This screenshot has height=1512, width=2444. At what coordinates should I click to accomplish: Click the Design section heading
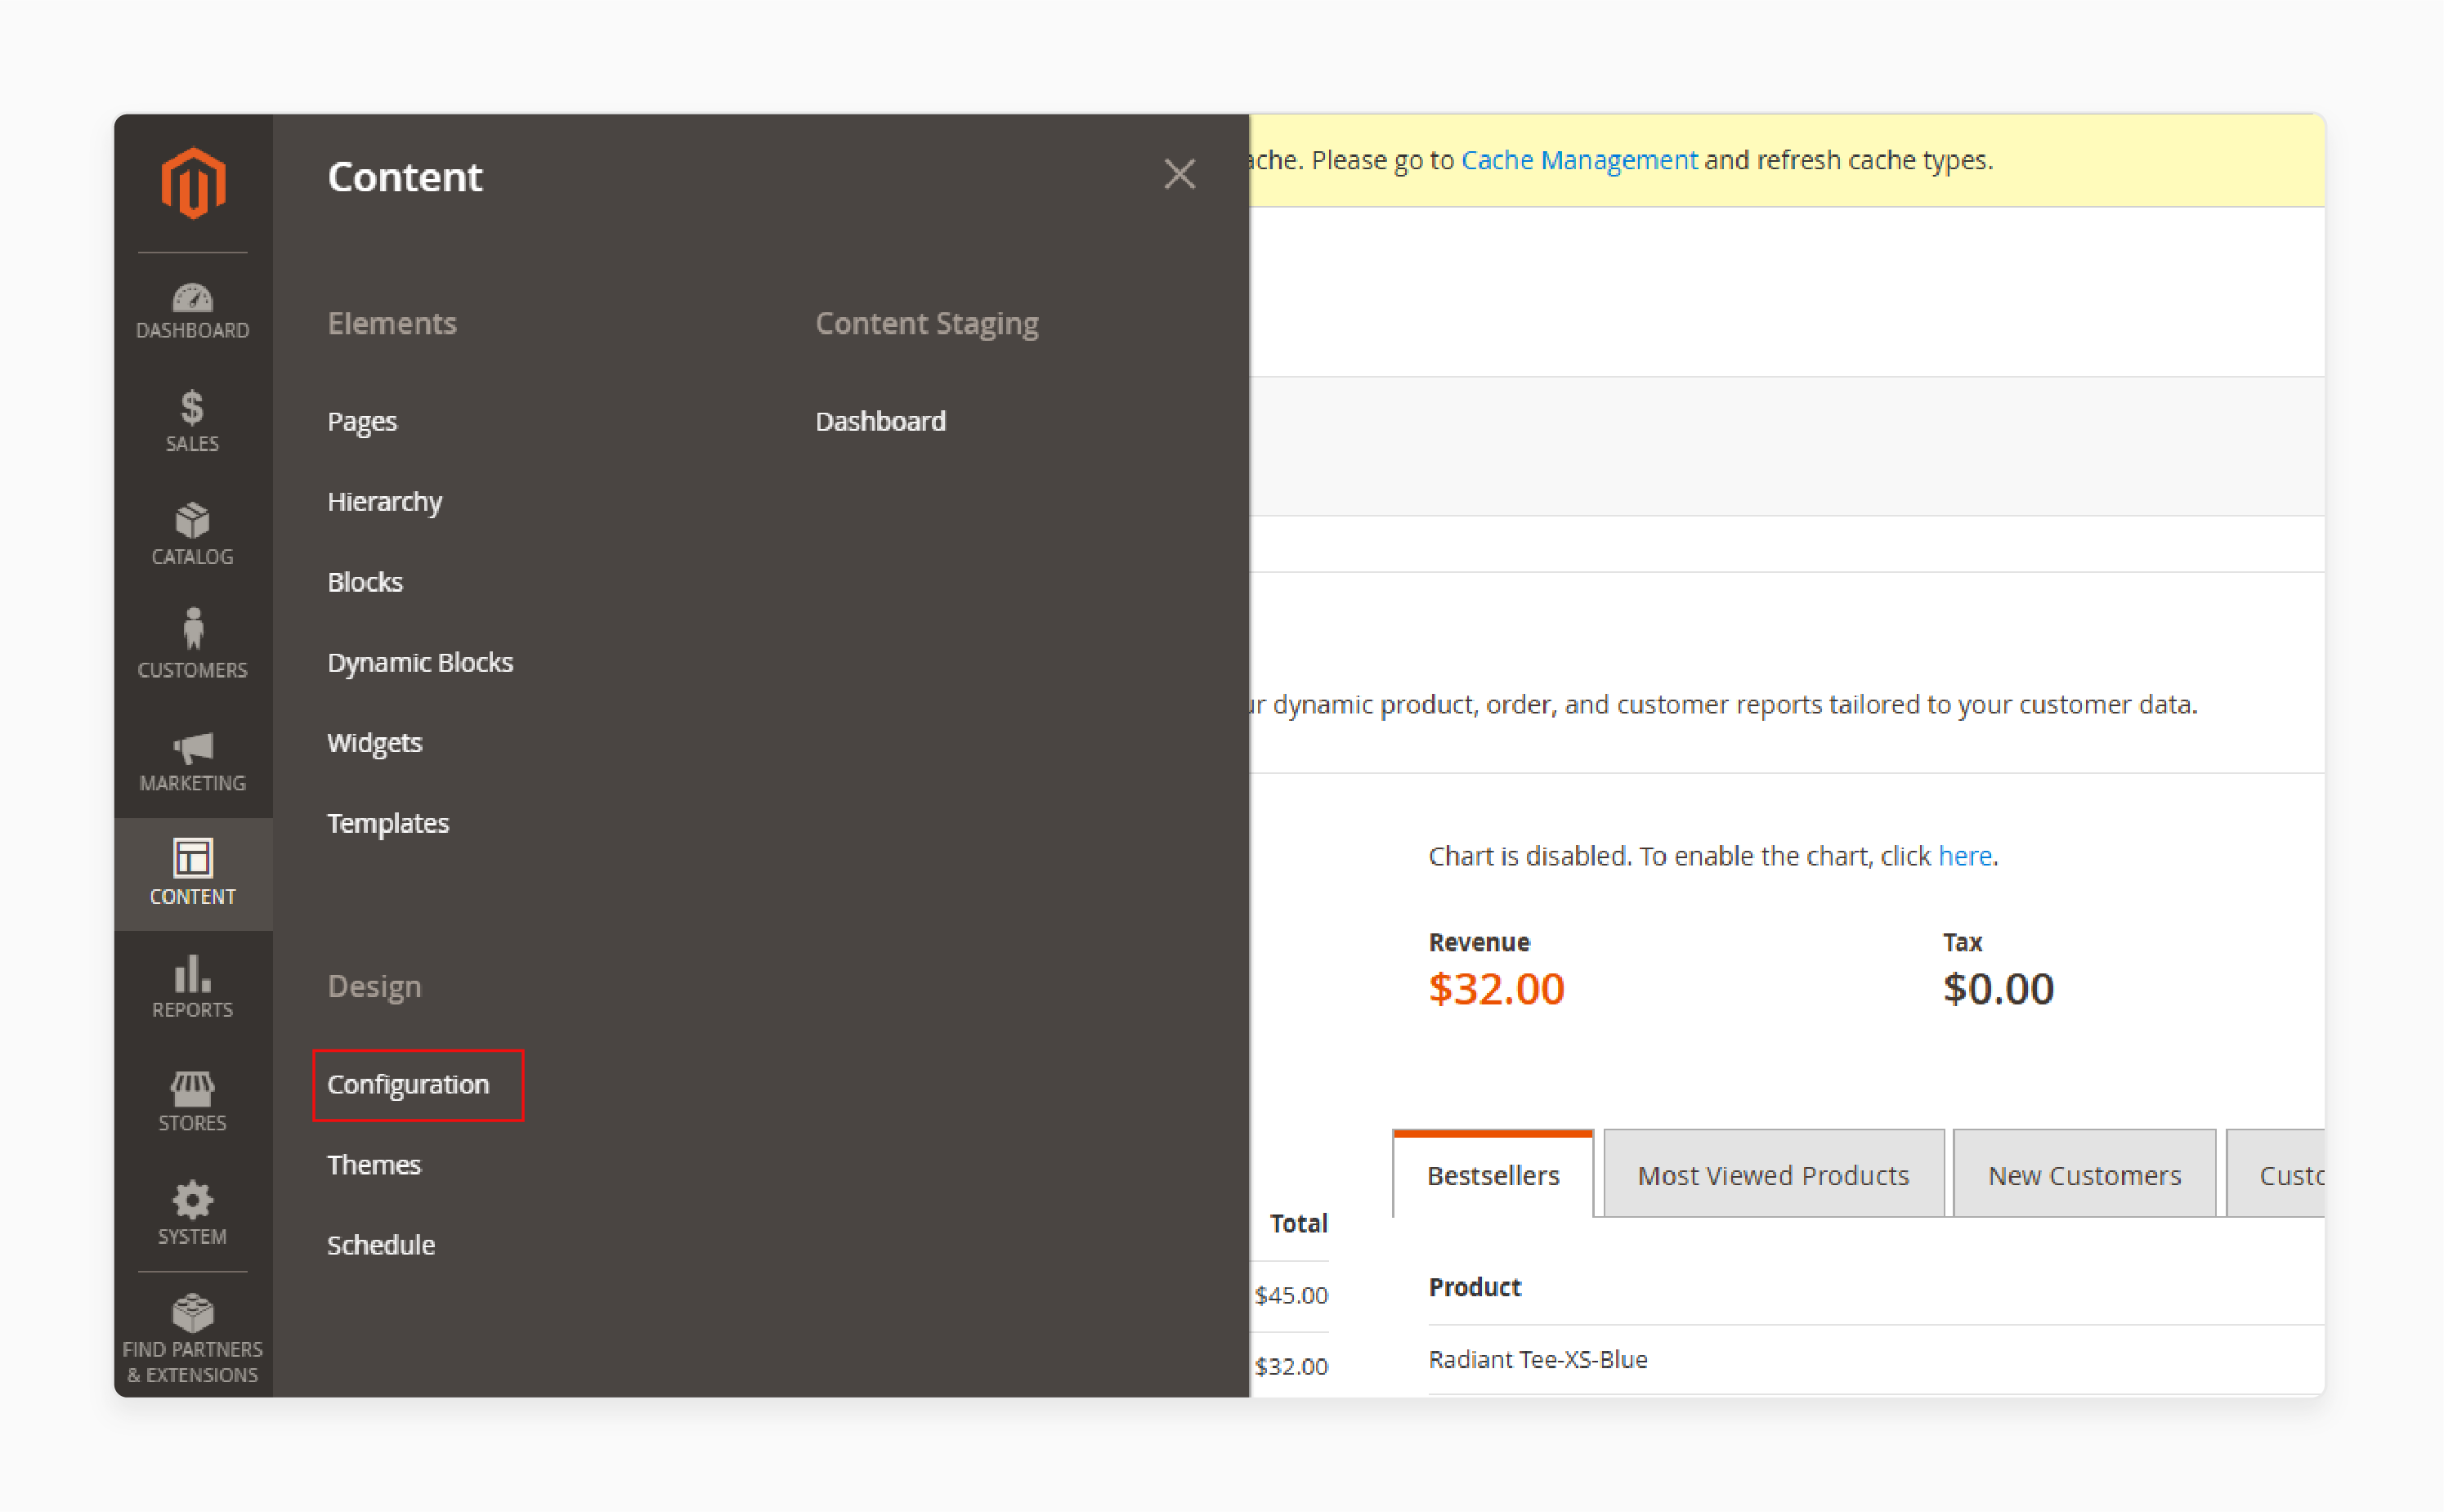coord(375,986)
